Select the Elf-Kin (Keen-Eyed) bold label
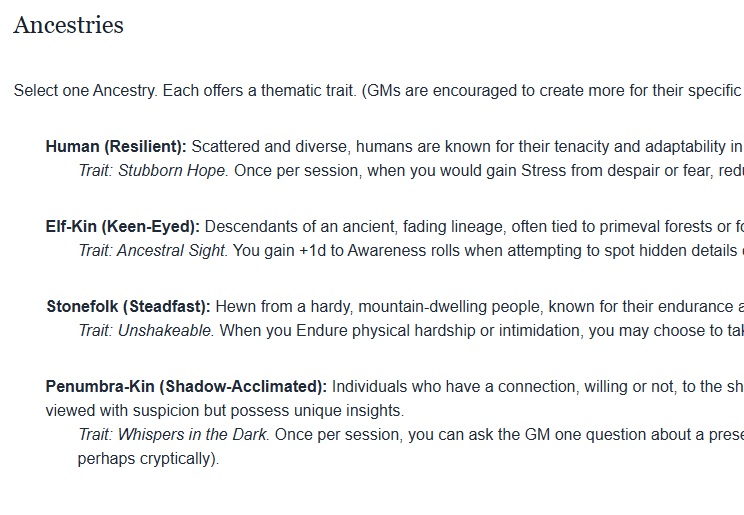This screenshot has width=744, height=515. 123,226
